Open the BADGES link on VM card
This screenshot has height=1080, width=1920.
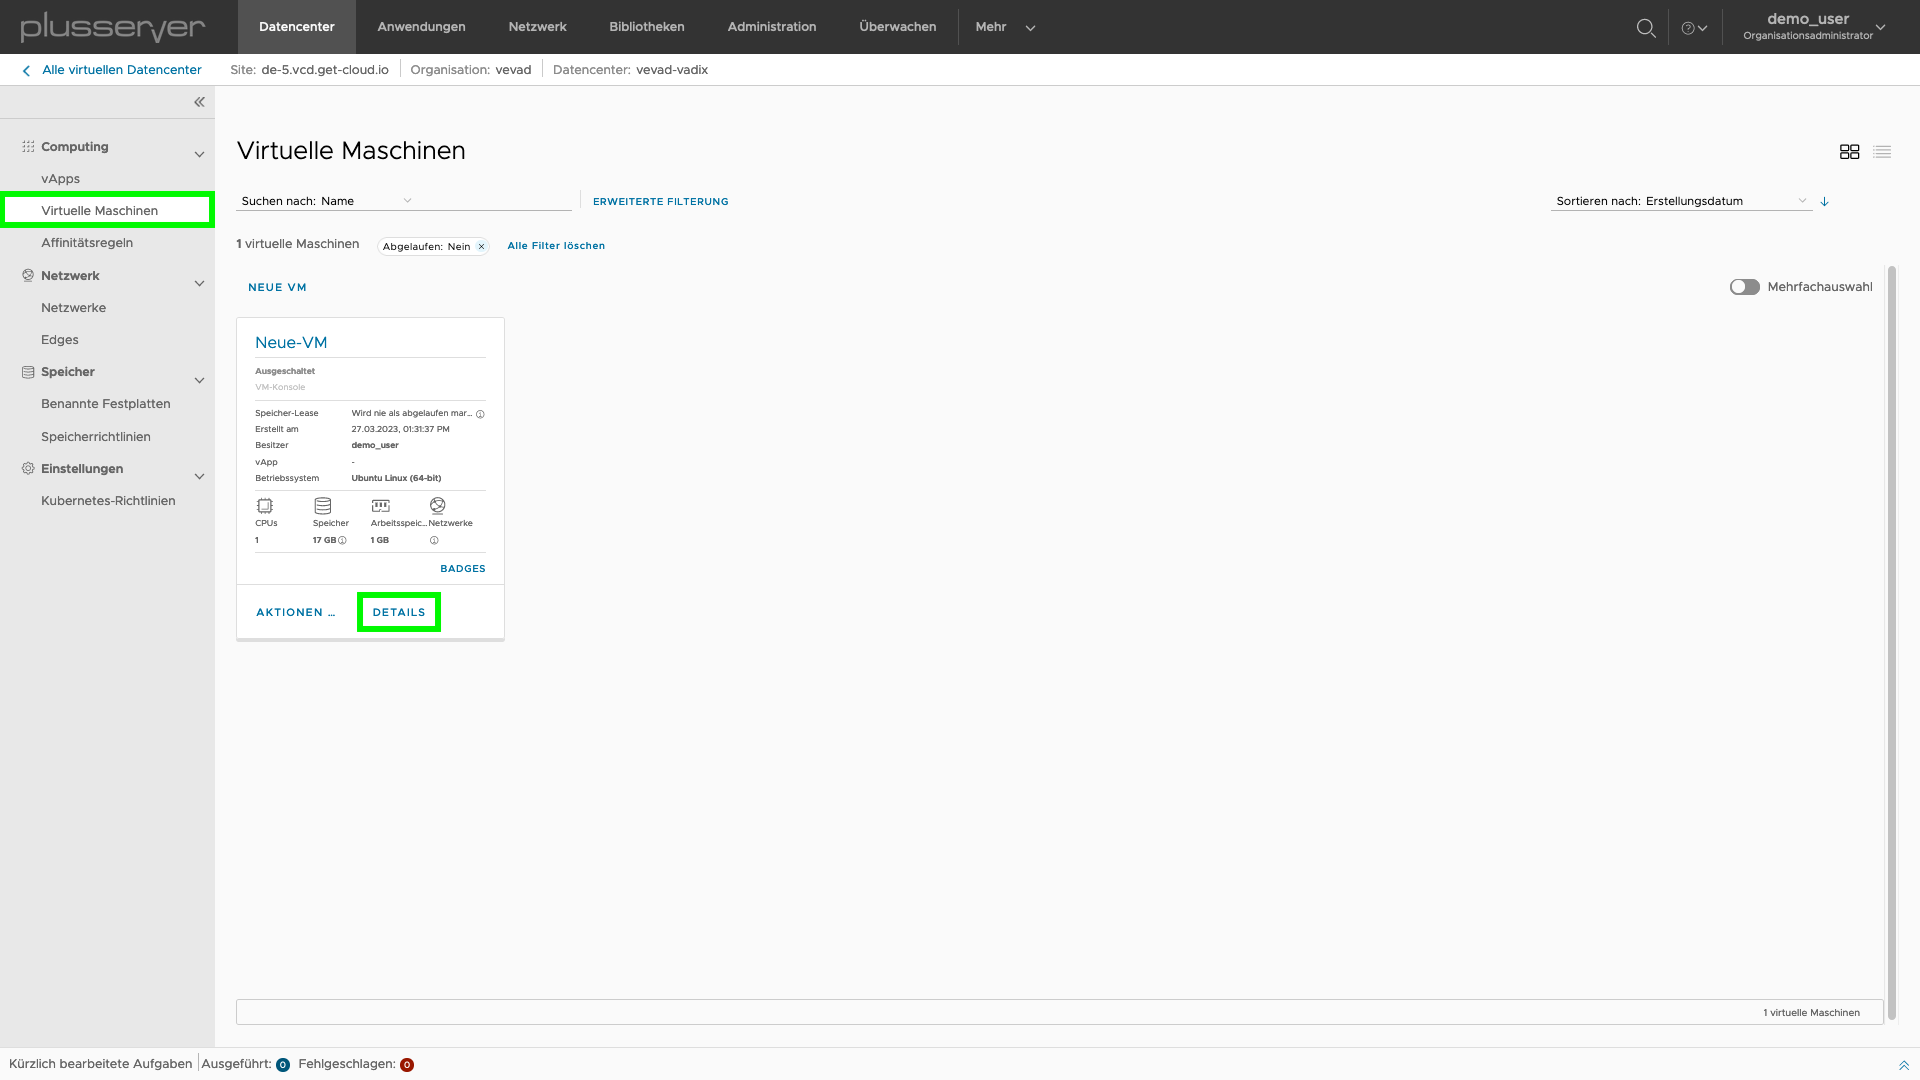(463, 569)
